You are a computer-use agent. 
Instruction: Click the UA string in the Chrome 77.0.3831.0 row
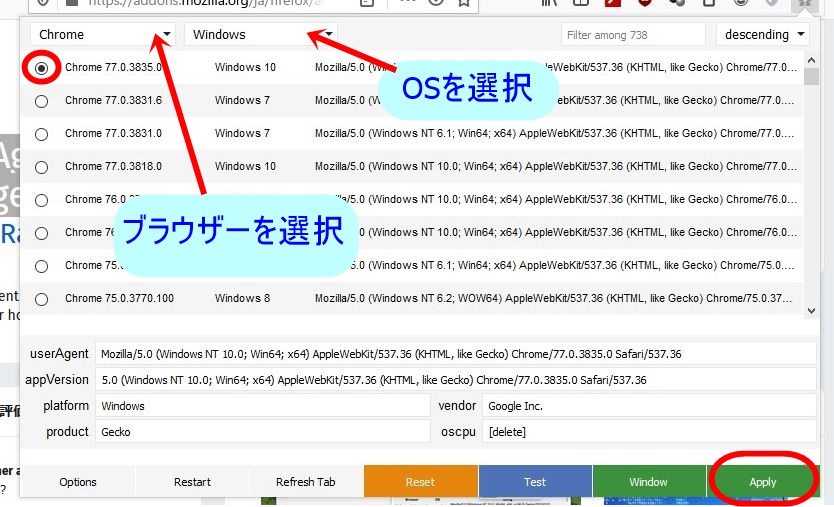(554, 134)
